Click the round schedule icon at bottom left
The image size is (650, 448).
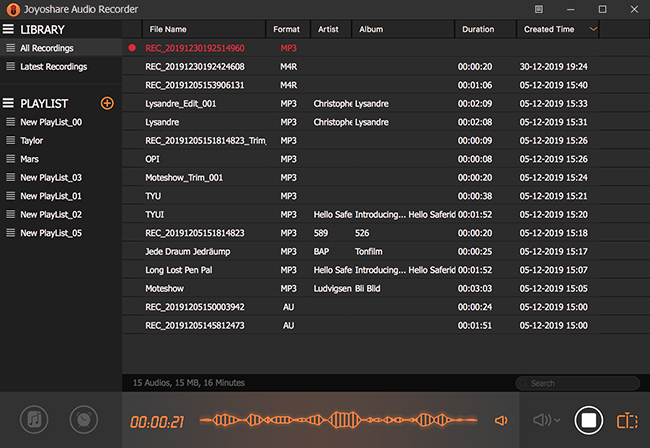click(x=84, y=421)
